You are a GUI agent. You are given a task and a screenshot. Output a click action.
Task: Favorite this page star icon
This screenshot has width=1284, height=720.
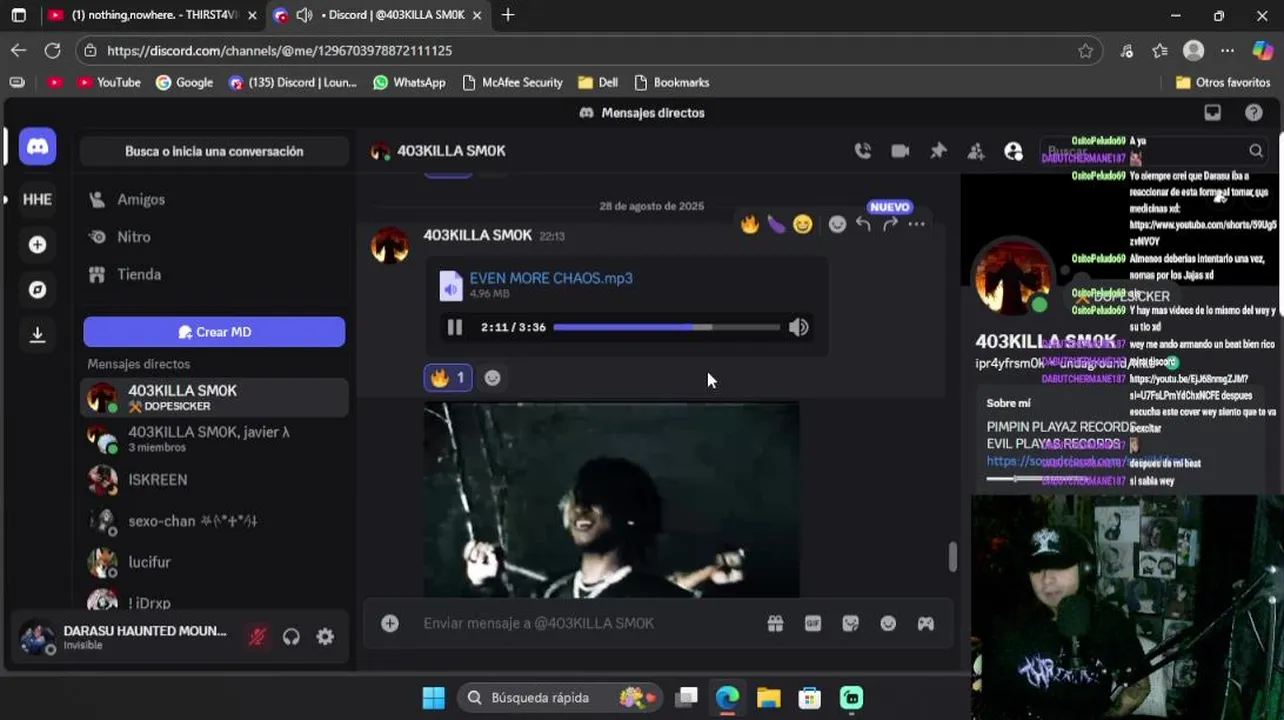pos(1085,50)
